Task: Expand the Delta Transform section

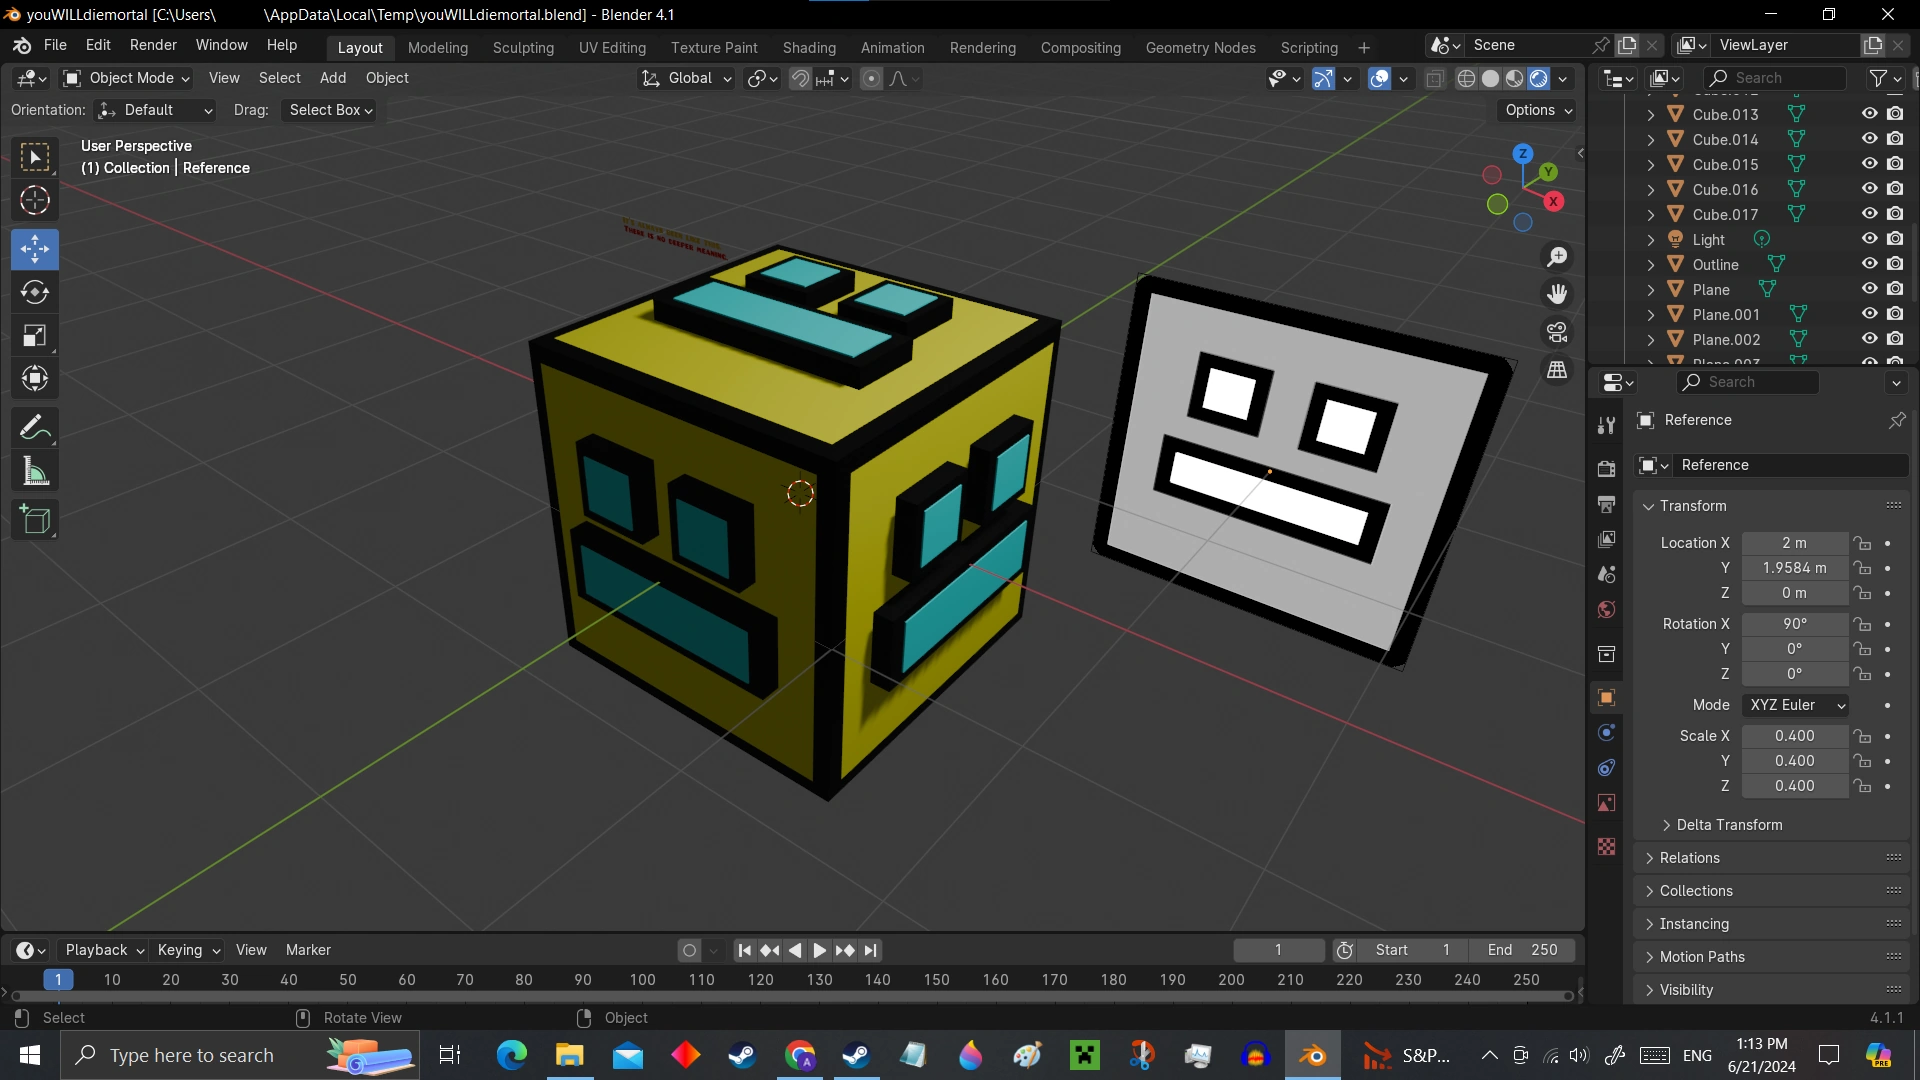Action: click(1728, 825)
